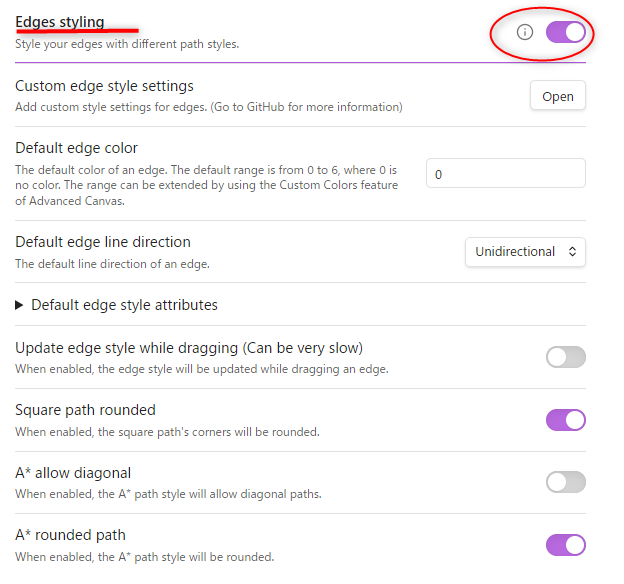Click the Custom edge style settings title
Screen dimensions: 624x584
[104, 86]
